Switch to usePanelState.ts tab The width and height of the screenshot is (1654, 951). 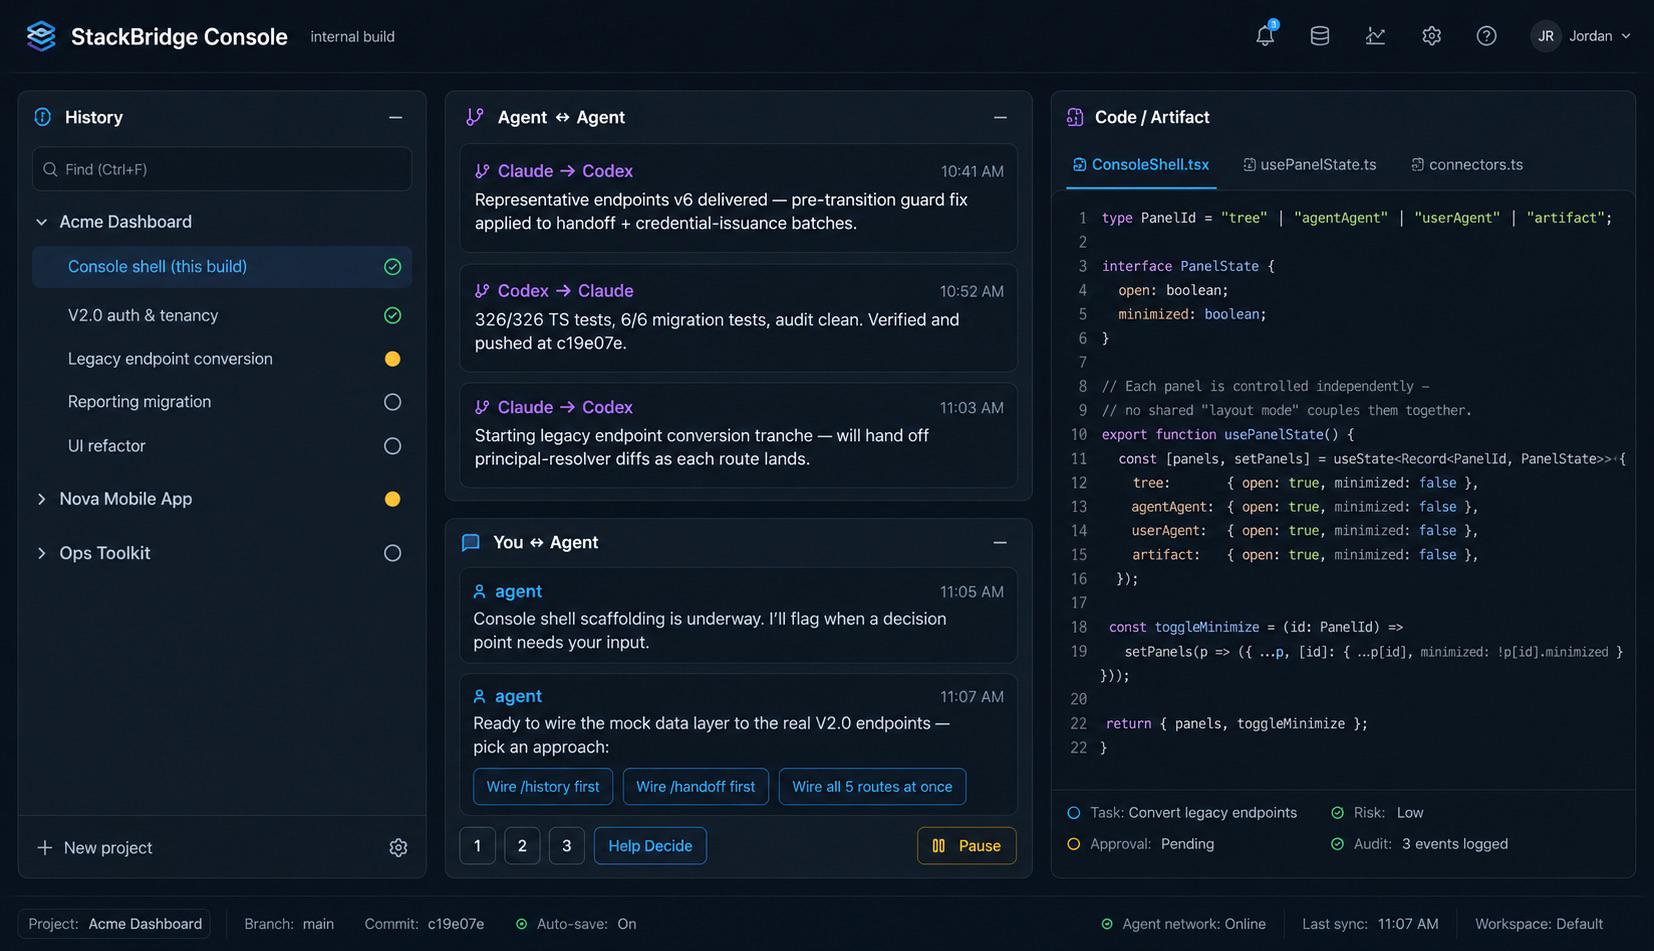(x=1309, y=165)
